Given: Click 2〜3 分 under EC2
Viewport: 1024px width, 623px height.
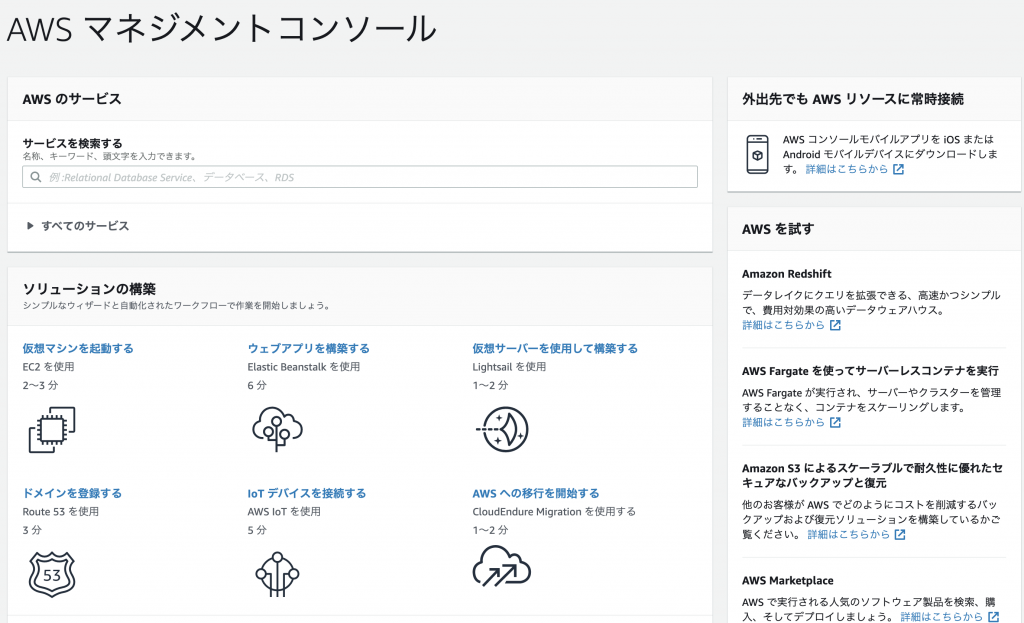Looking at the screenshot, I should pos(40,385).
